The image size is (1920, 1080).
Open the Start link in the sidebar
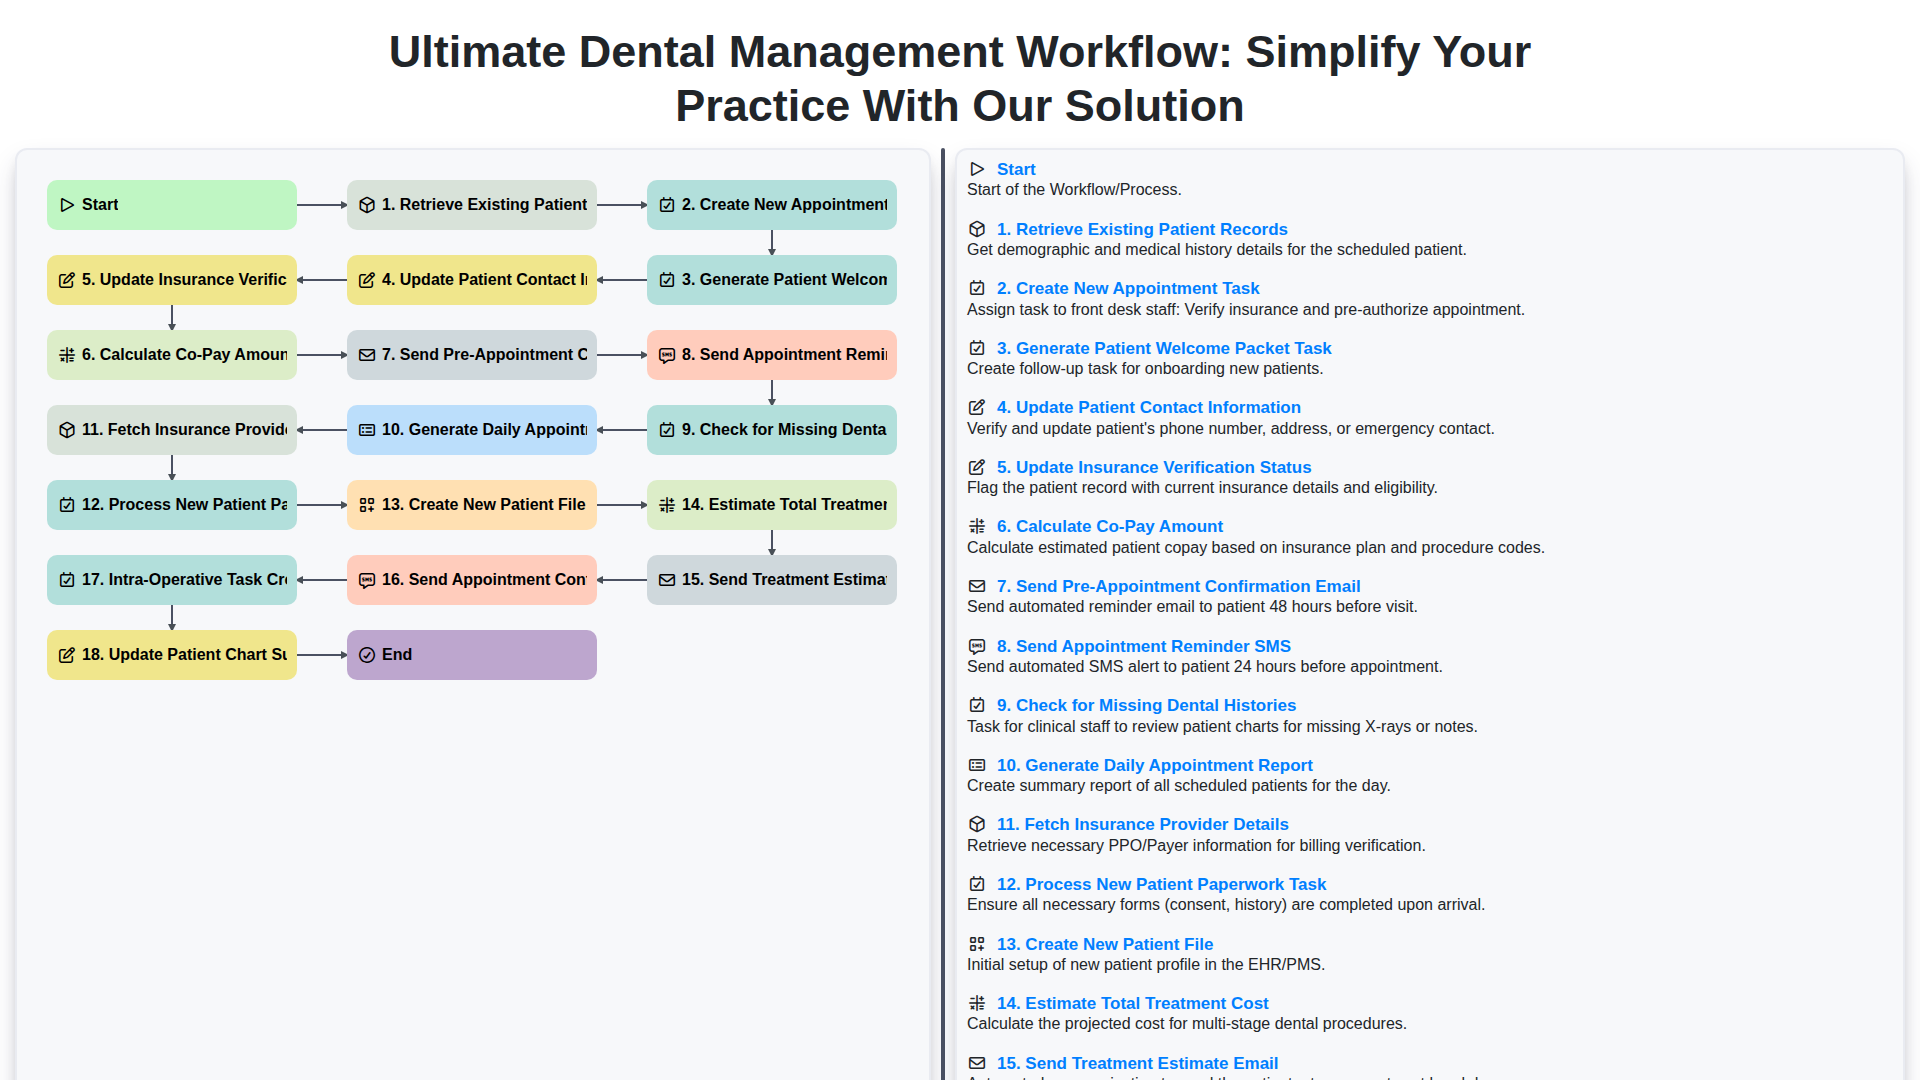(x=1016, y=169)
